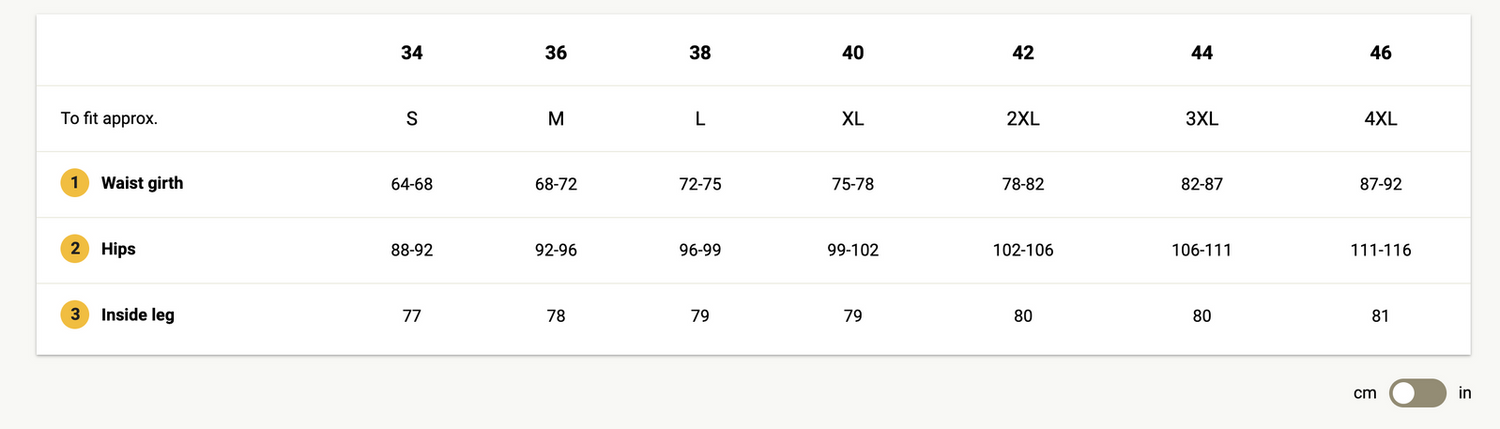Click the yellow number 2 badge

[x=75, y=250]
